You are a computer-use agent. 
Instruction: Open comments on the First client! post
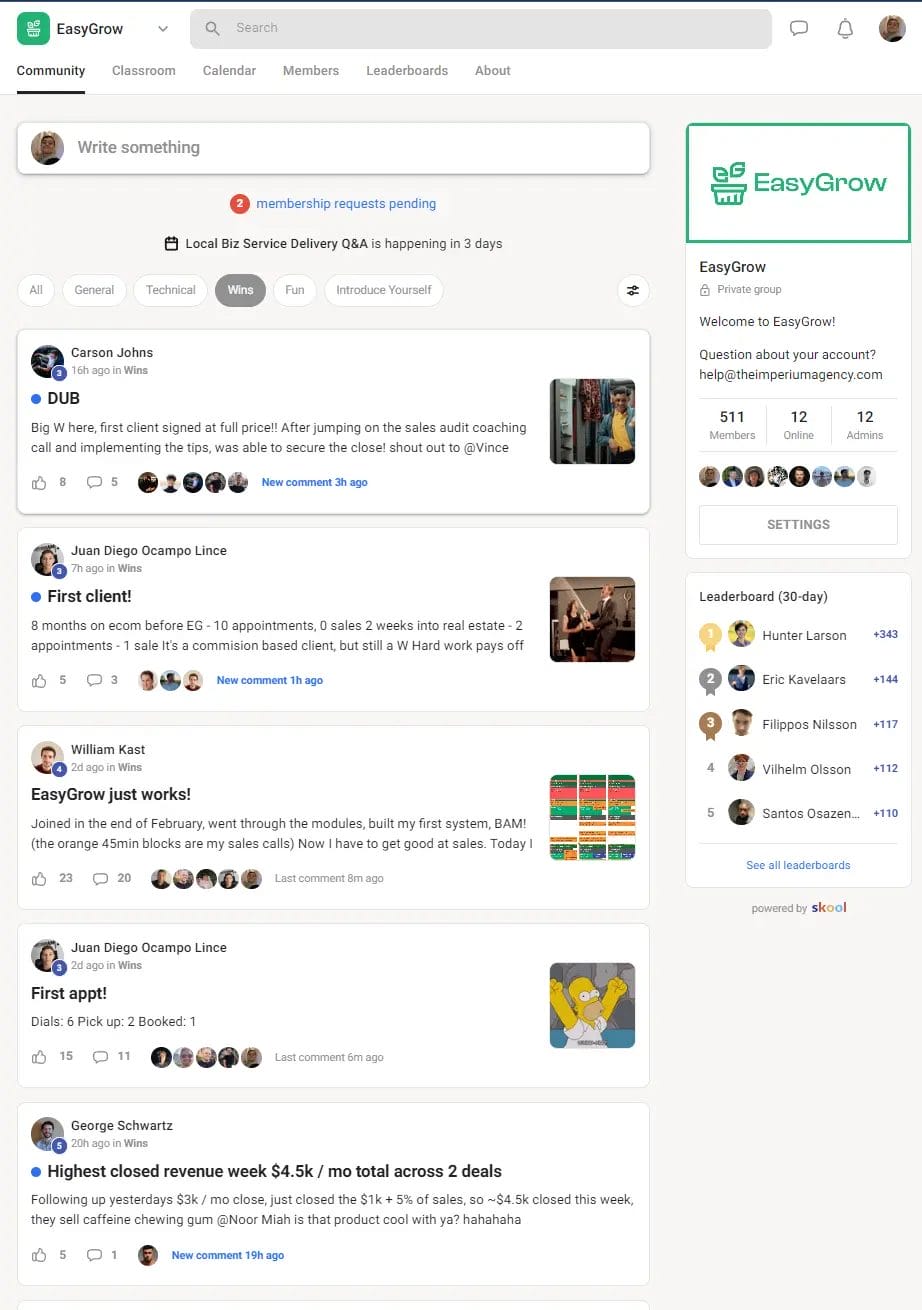pos(95,680)
